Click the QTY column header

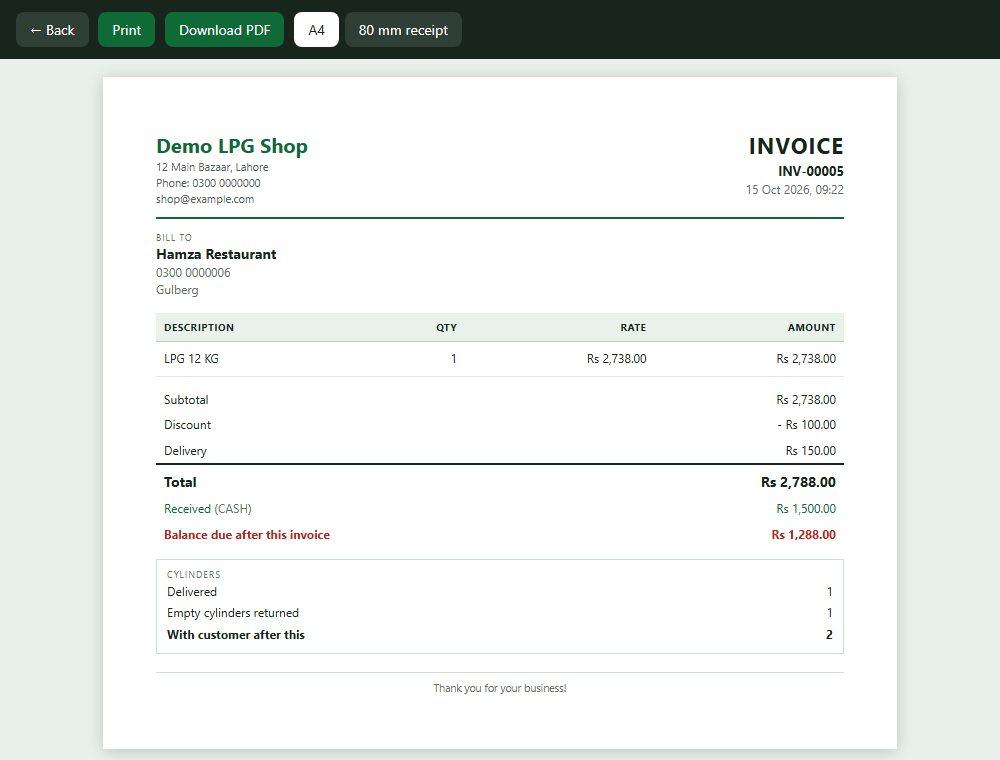point(446,327)
